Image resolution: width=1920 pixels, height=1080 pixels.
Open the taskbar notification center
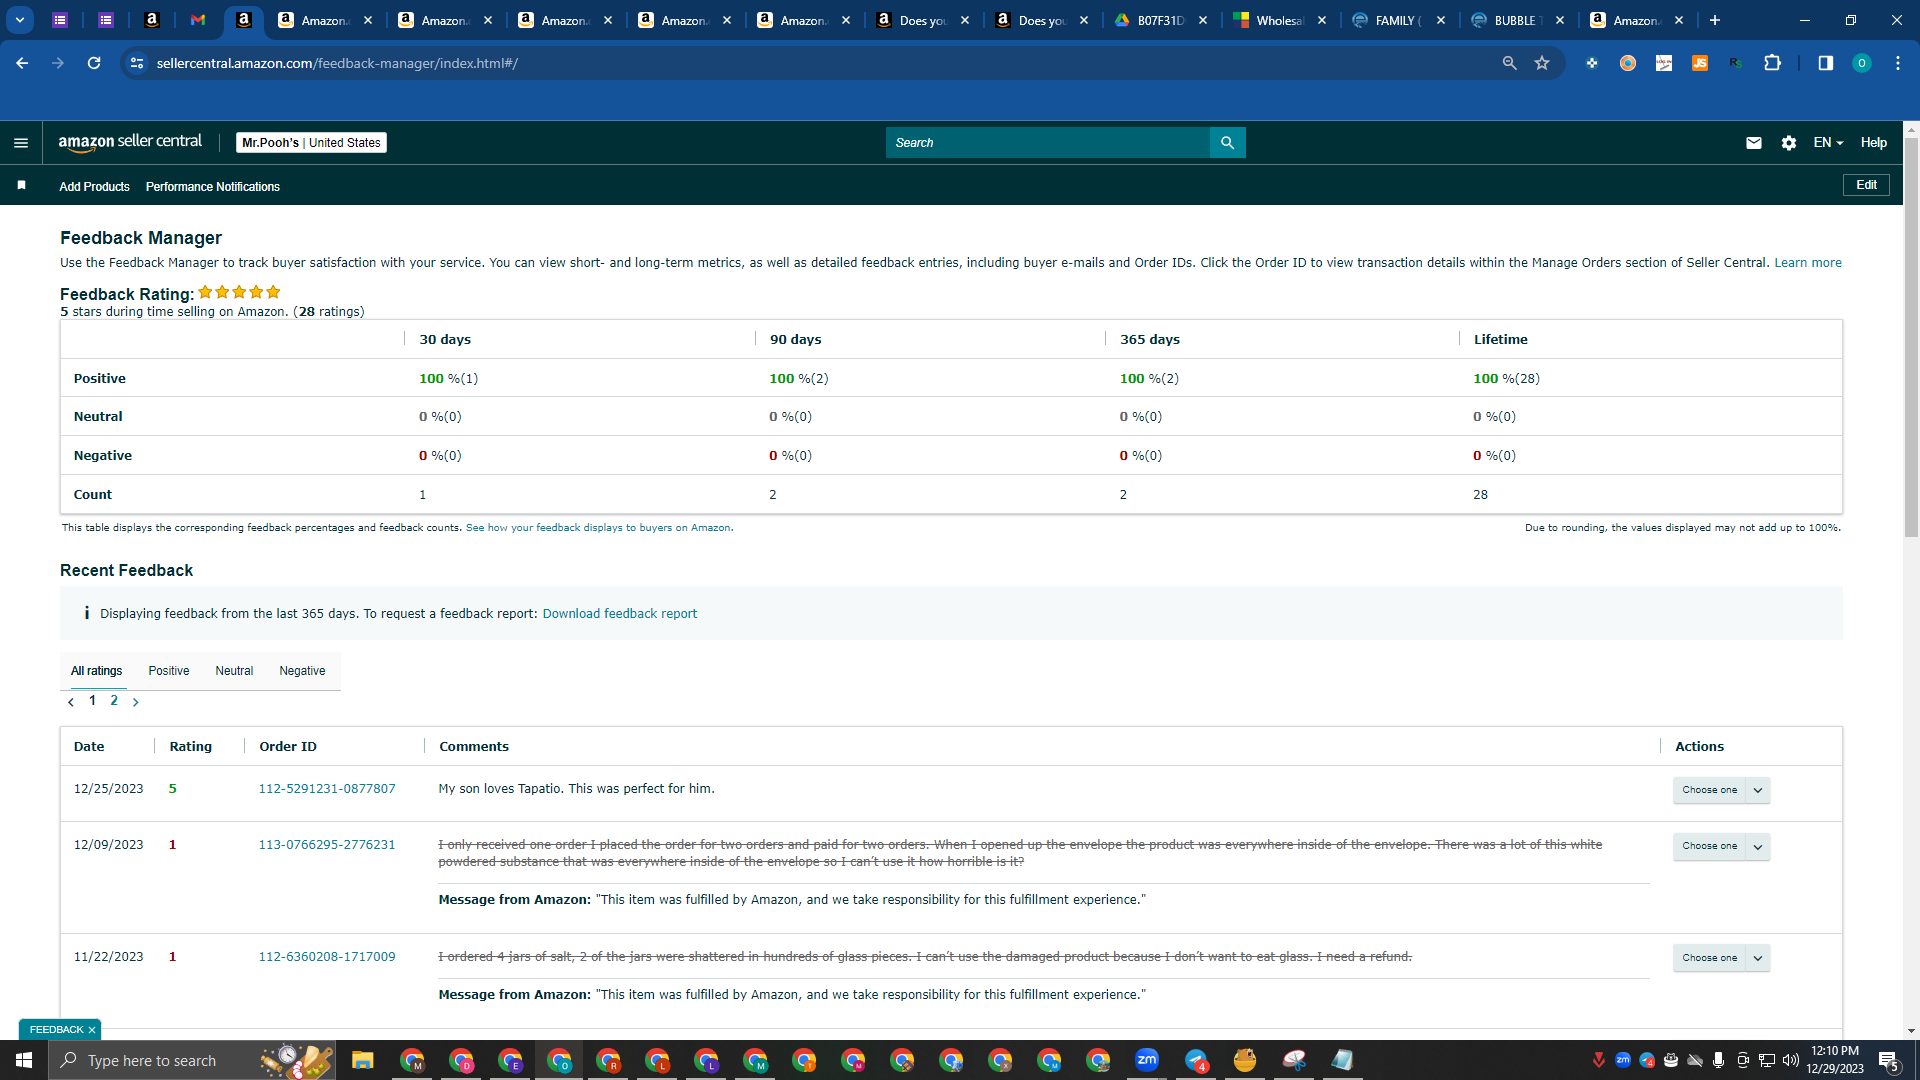[1888, 1060]
